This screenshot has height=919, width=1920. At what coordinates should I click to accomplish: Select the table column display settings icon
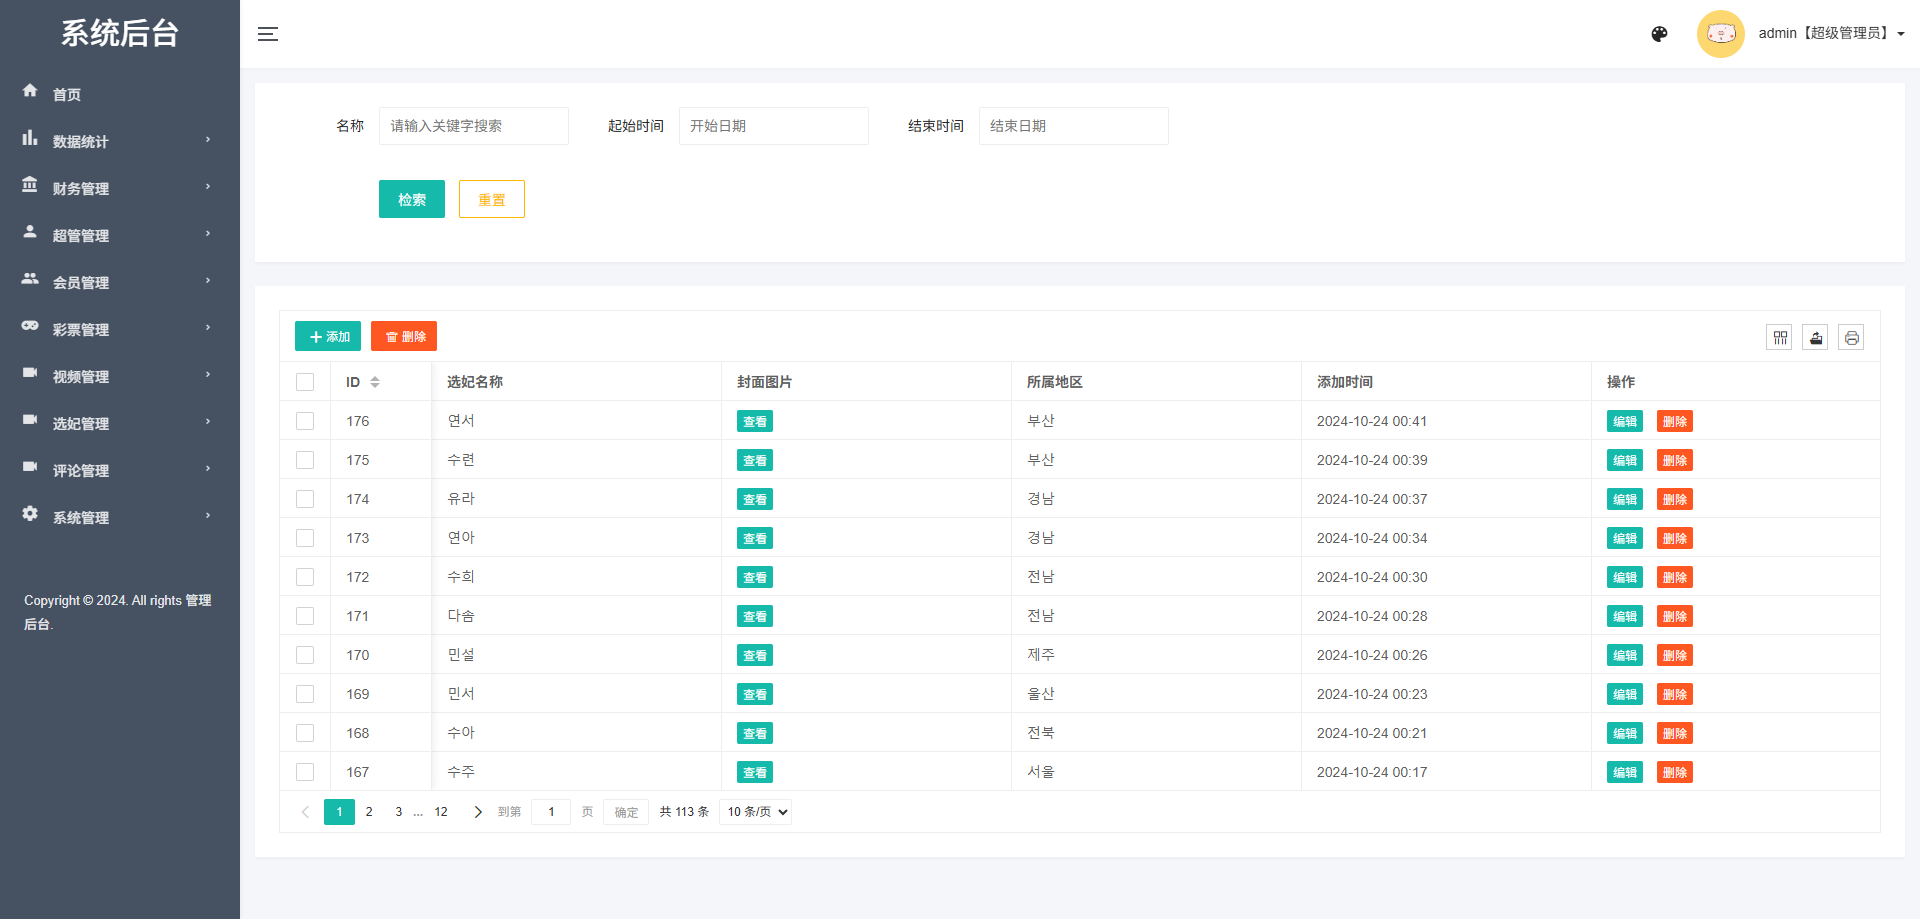click(1779, 337)
